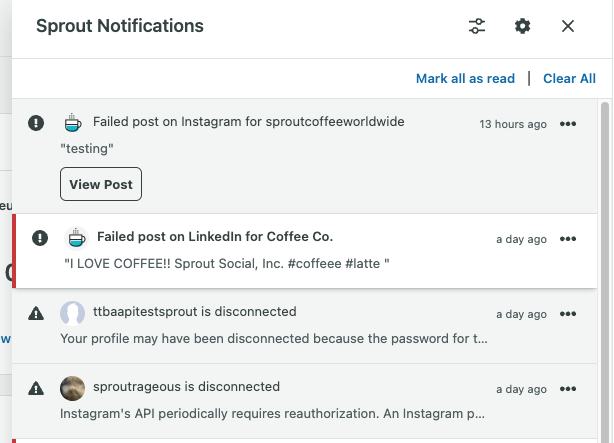Click the notifications list scrollbar

605,272
